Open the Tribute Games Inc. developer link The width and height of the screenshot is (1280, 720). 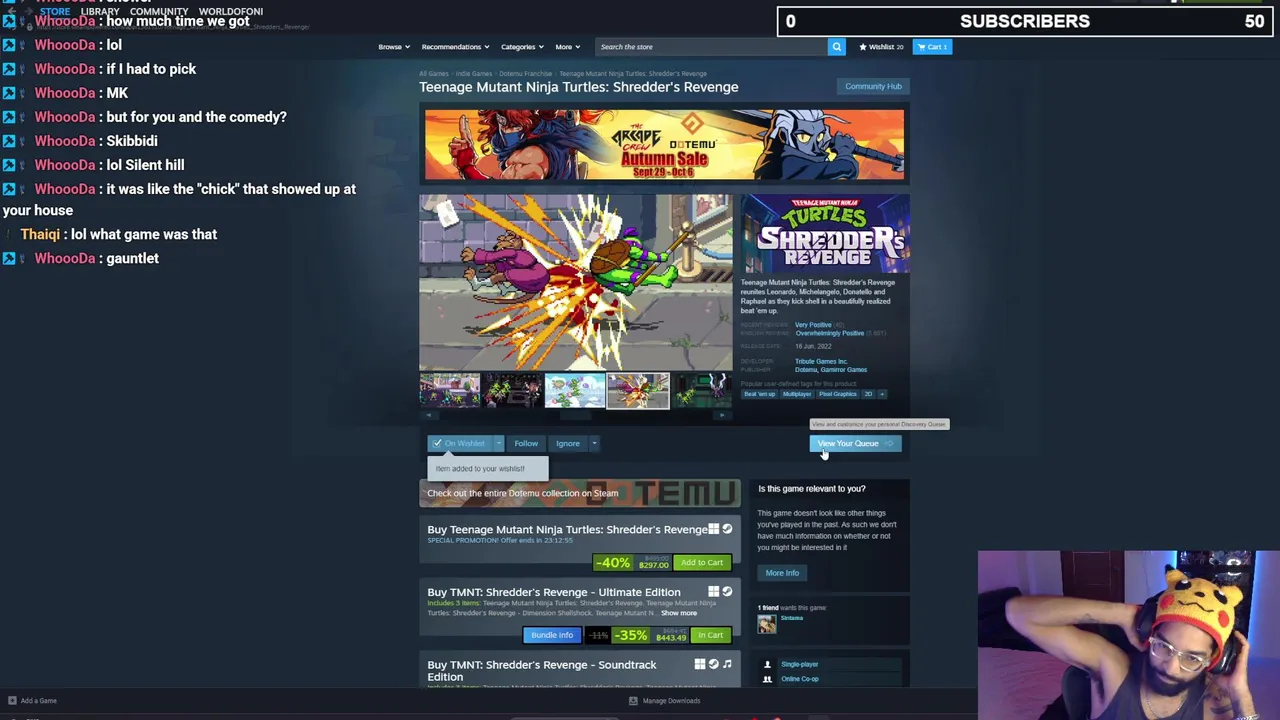[x=821, y=361]
